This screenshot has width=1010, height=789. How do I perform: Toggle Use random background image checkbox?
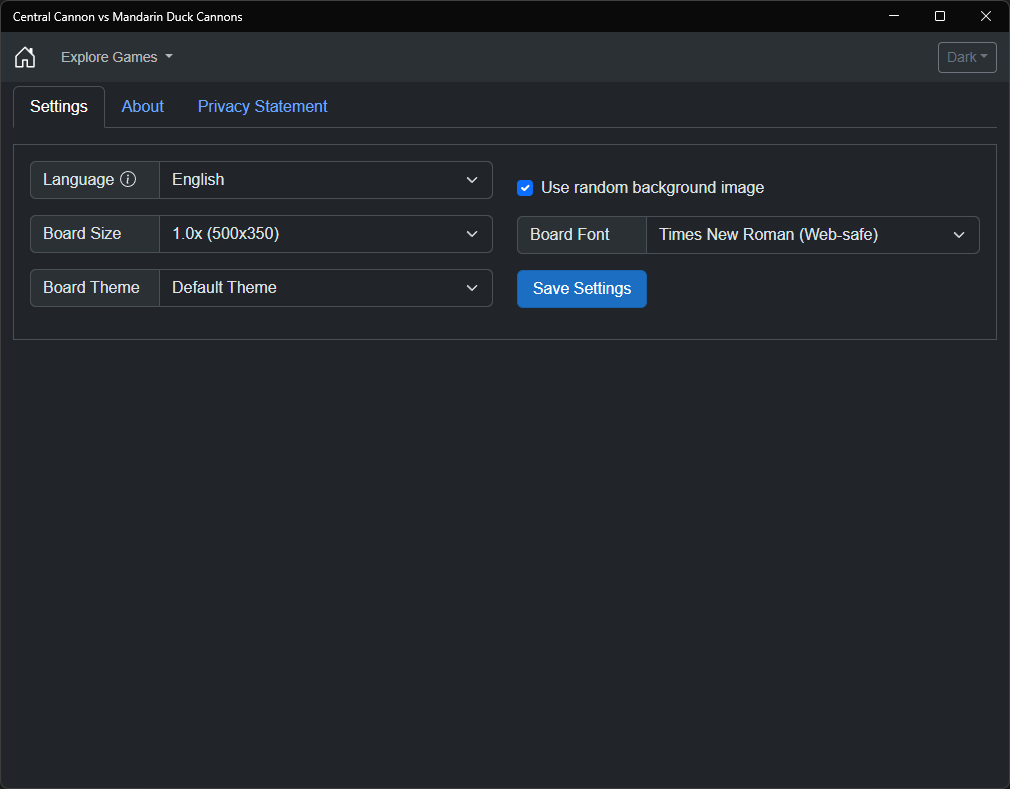[525, 188]
